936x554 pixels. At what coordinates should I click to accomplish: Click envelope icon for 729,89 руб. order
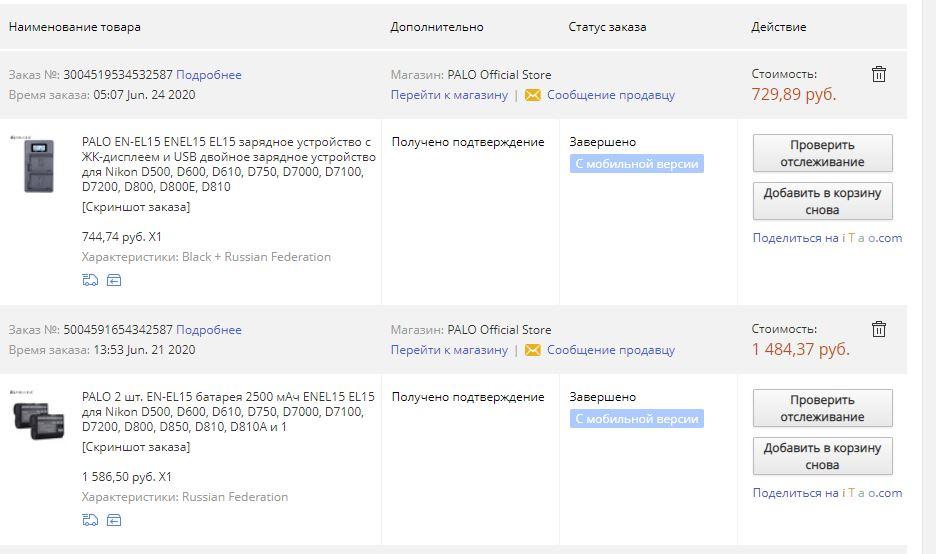click(532, 95)
